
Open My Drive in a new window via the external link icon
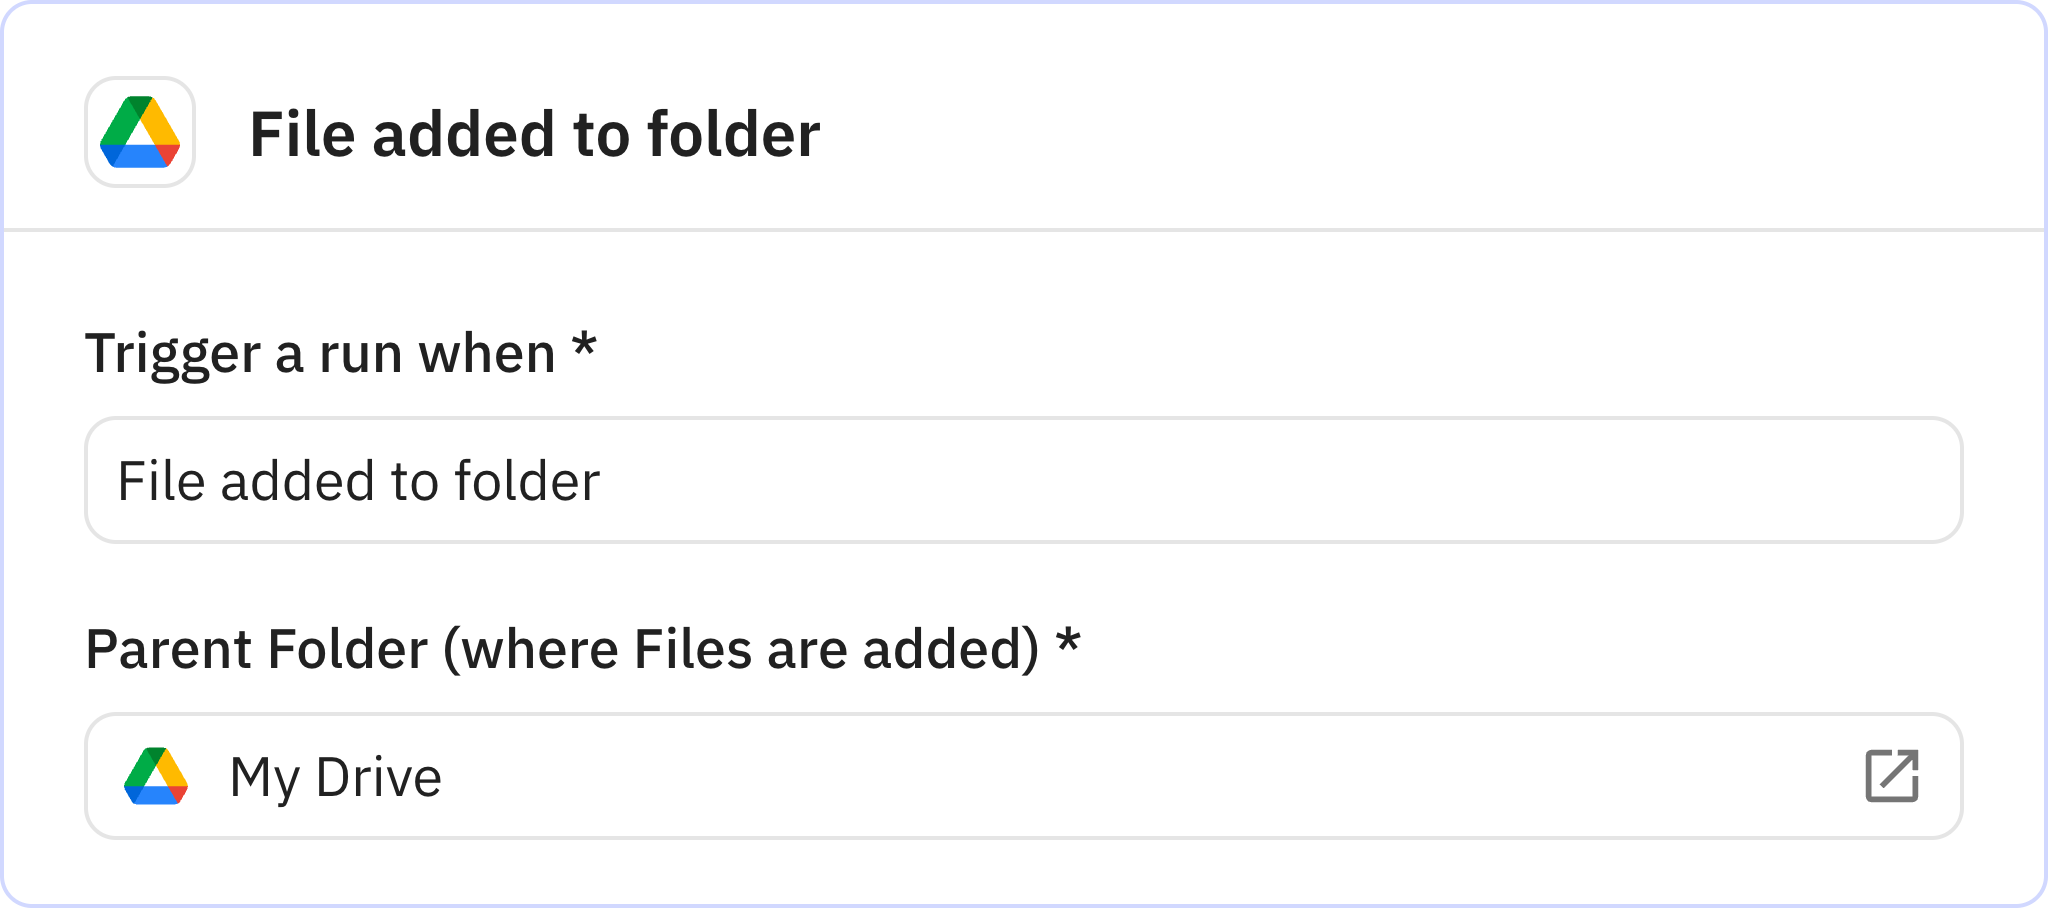point(1893,777)
